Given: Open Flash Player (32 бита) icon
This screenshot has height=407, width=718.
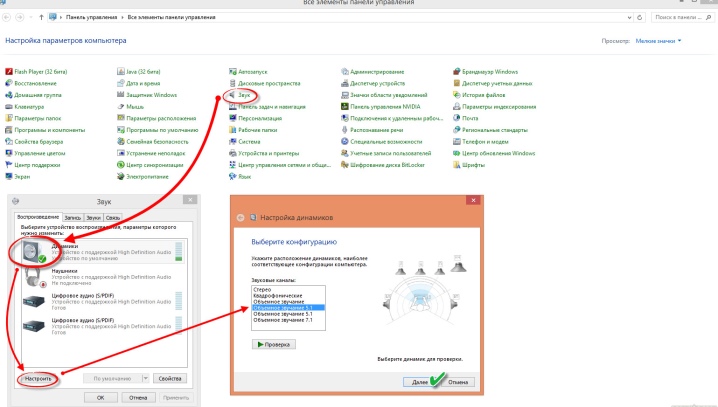Looking at the screenshot, I should tap(9, 71).
